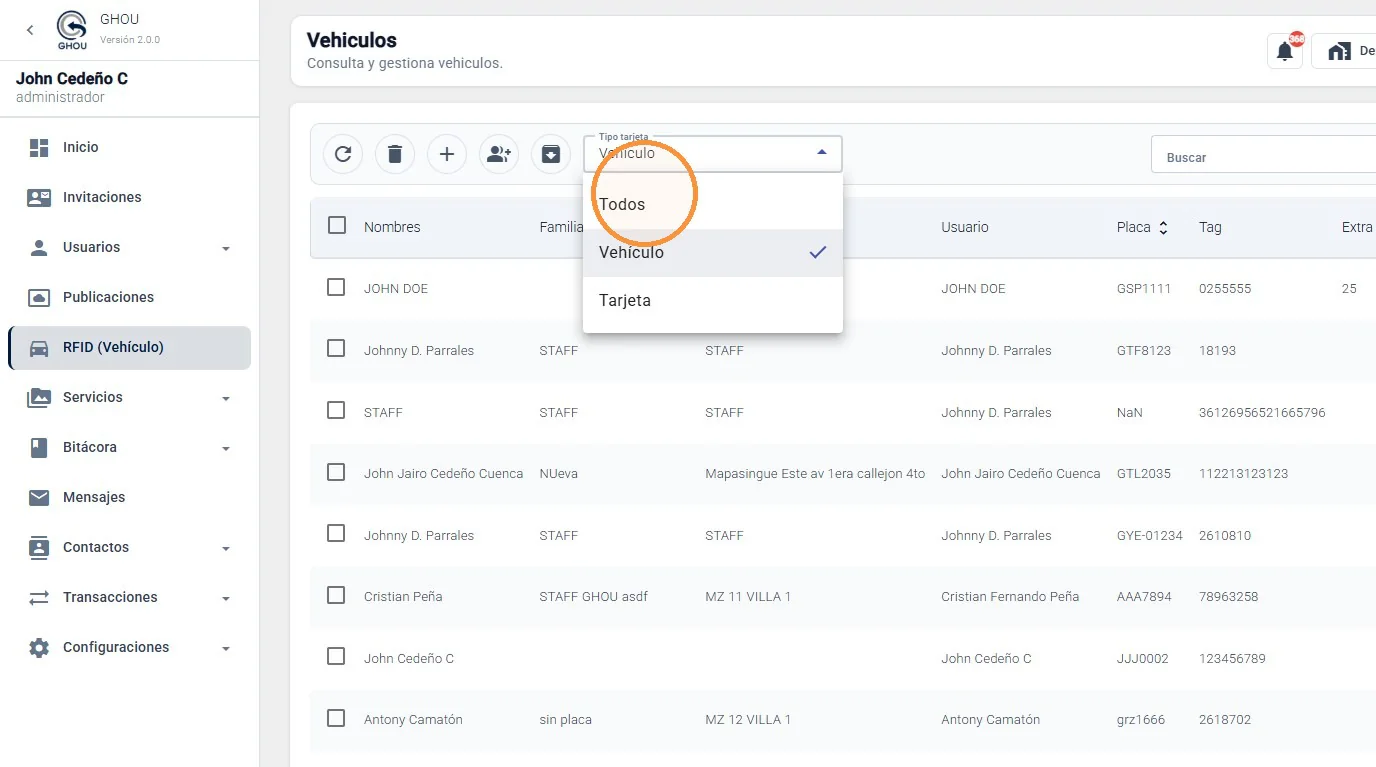Click the back arrow beside GHOU logo
Screen dimensions: 1376x767
coord(30,30)
